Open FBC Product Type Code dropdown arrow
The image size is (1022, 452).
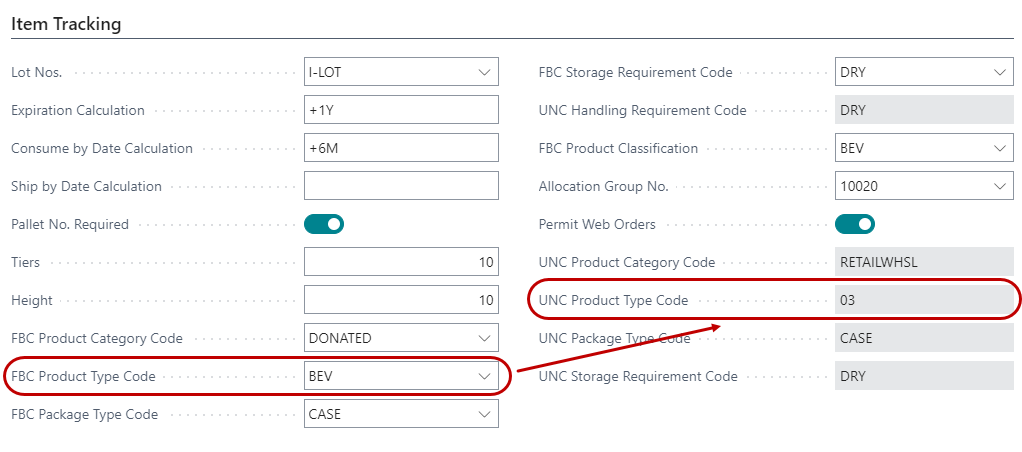point(484,376)
